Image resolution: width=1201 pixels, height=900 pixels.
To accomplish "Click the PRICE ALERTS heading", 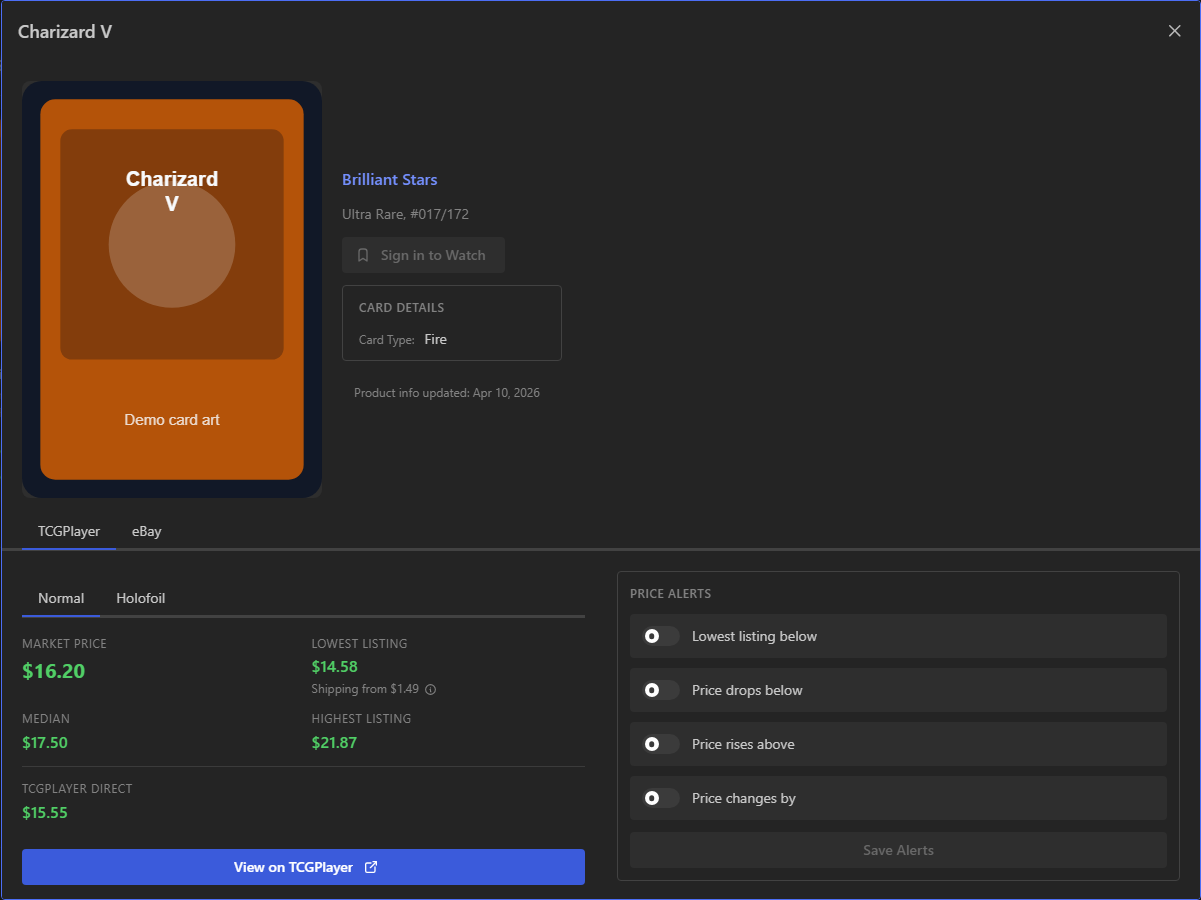I will pyautogui.click(x=671, y=594).
